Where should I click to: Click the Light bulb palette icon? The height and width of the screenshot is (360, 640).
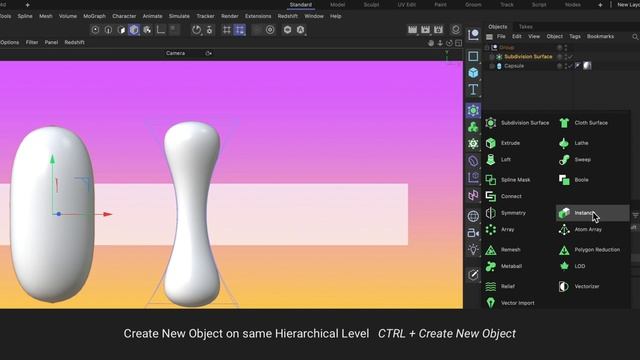tap(473, 249)
